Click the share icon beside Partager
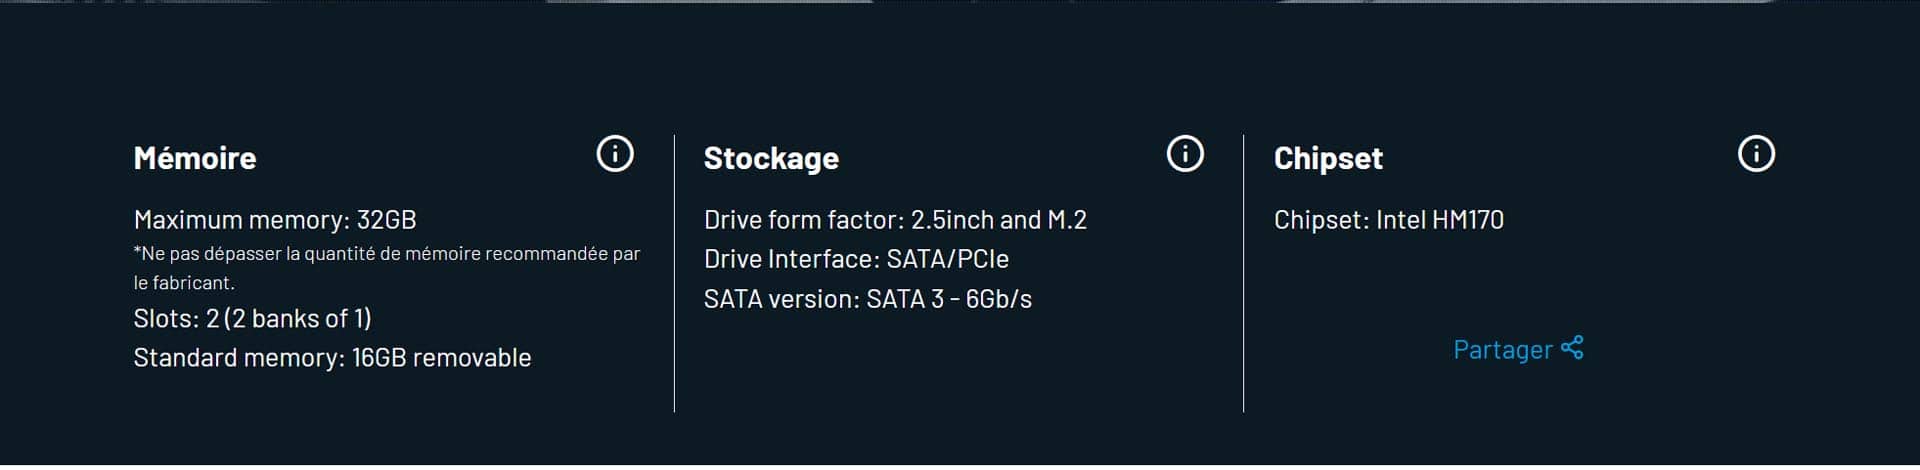Image resolution: width=1920 pixels, height=470 pixels. (x=1572, y=348)
